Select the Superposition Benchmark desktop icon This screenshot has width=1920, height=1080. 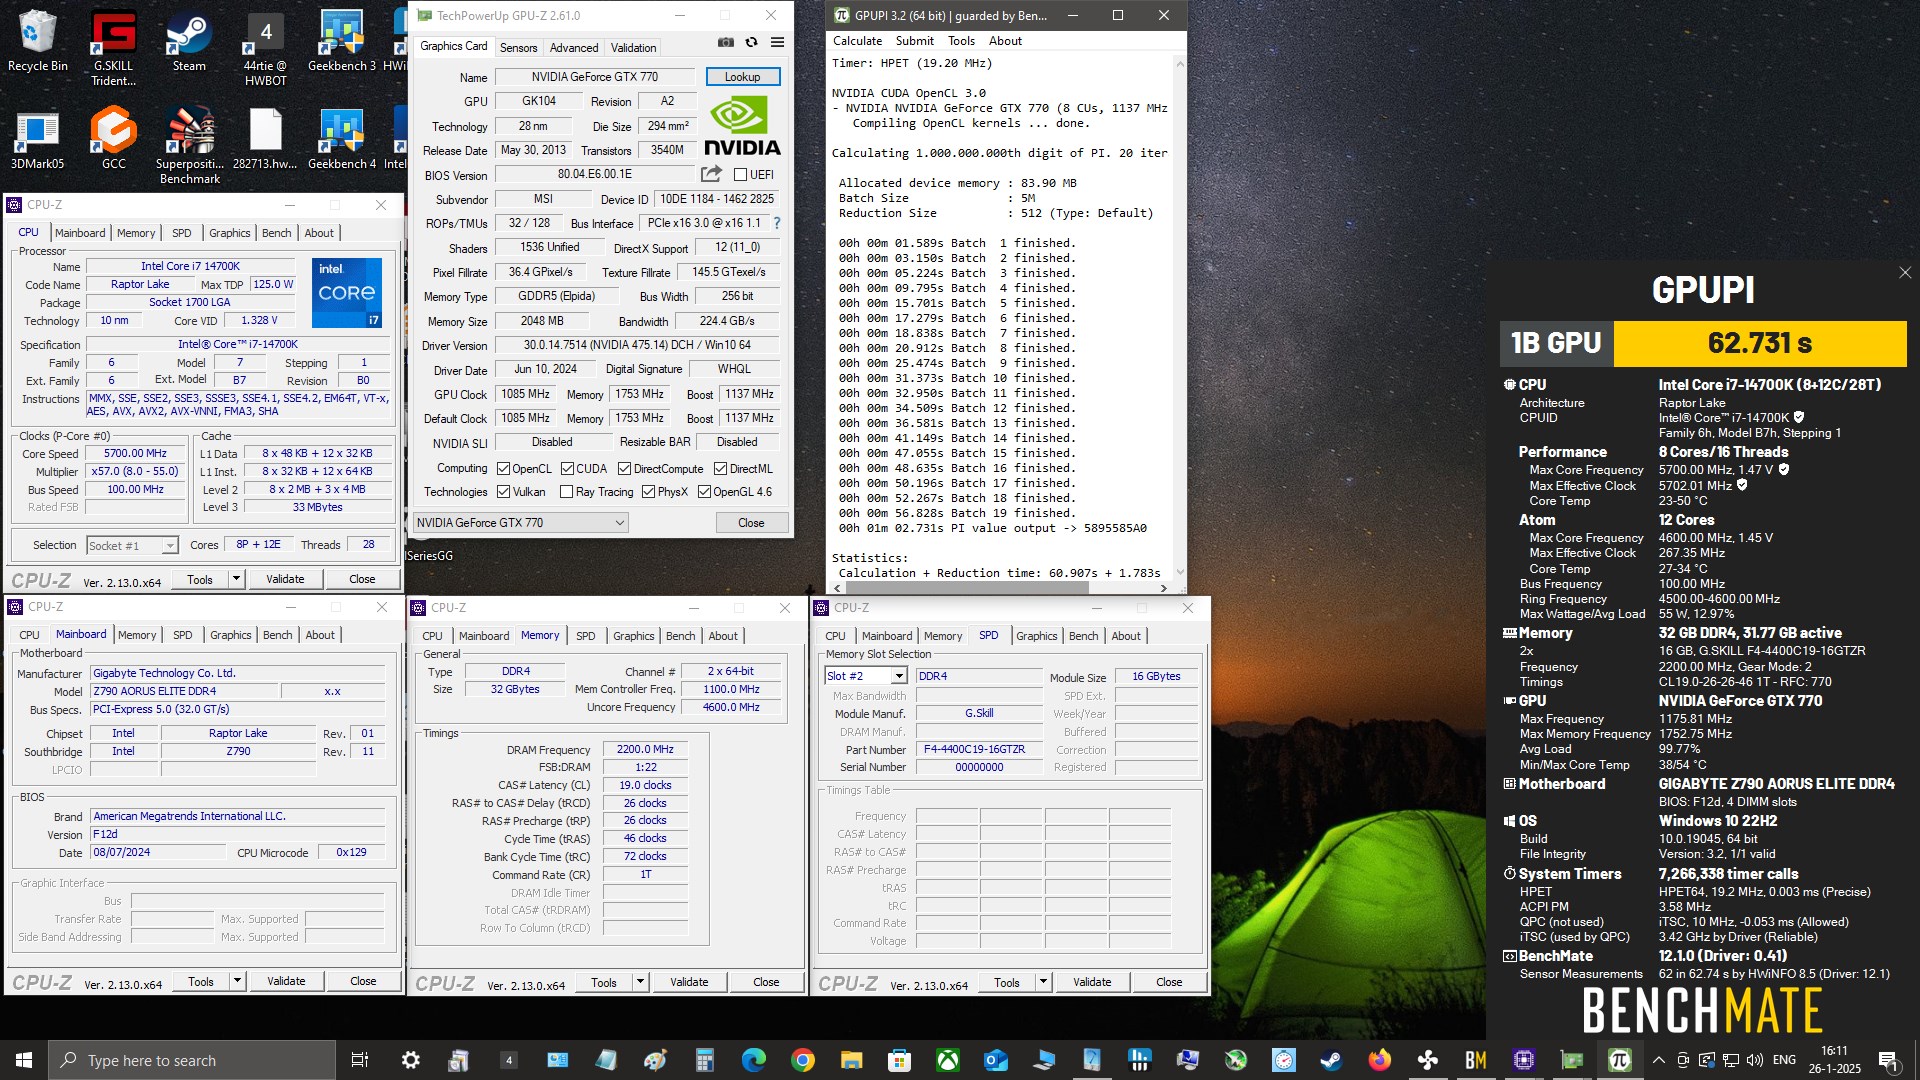pos(189,146)
